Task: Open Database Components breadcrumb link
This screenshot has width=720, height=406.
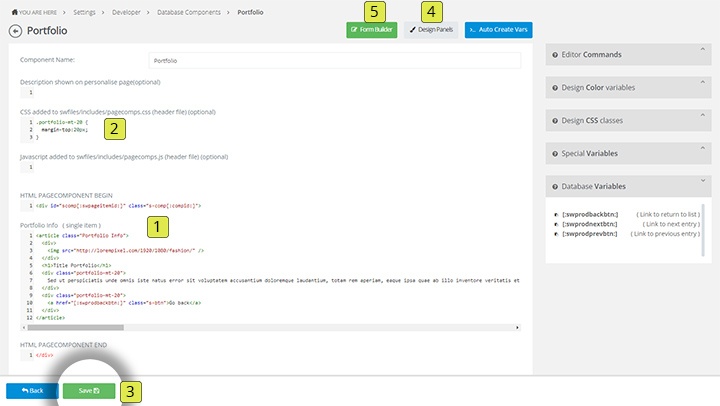Action: pos(189,12)
